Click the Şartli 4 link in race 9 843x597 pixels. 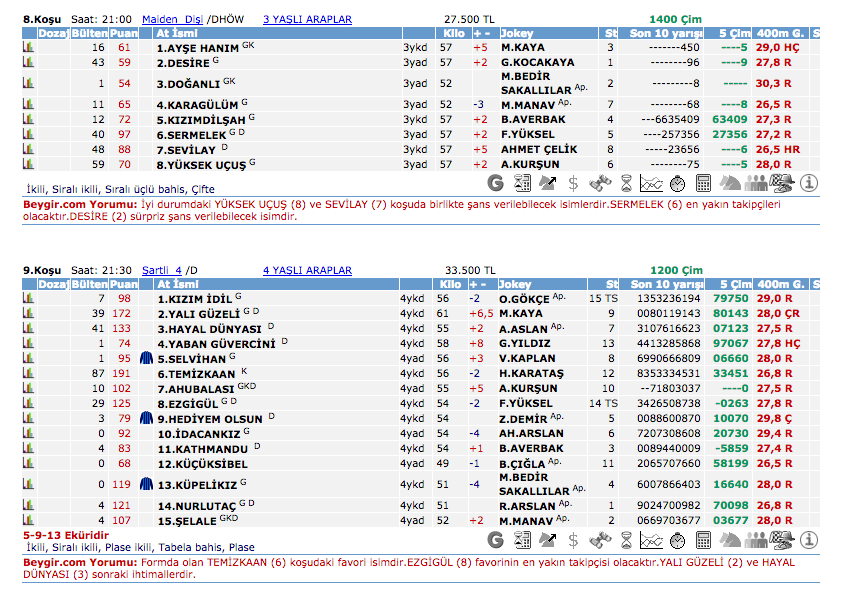pyautogui.click(x=162, y=270)
